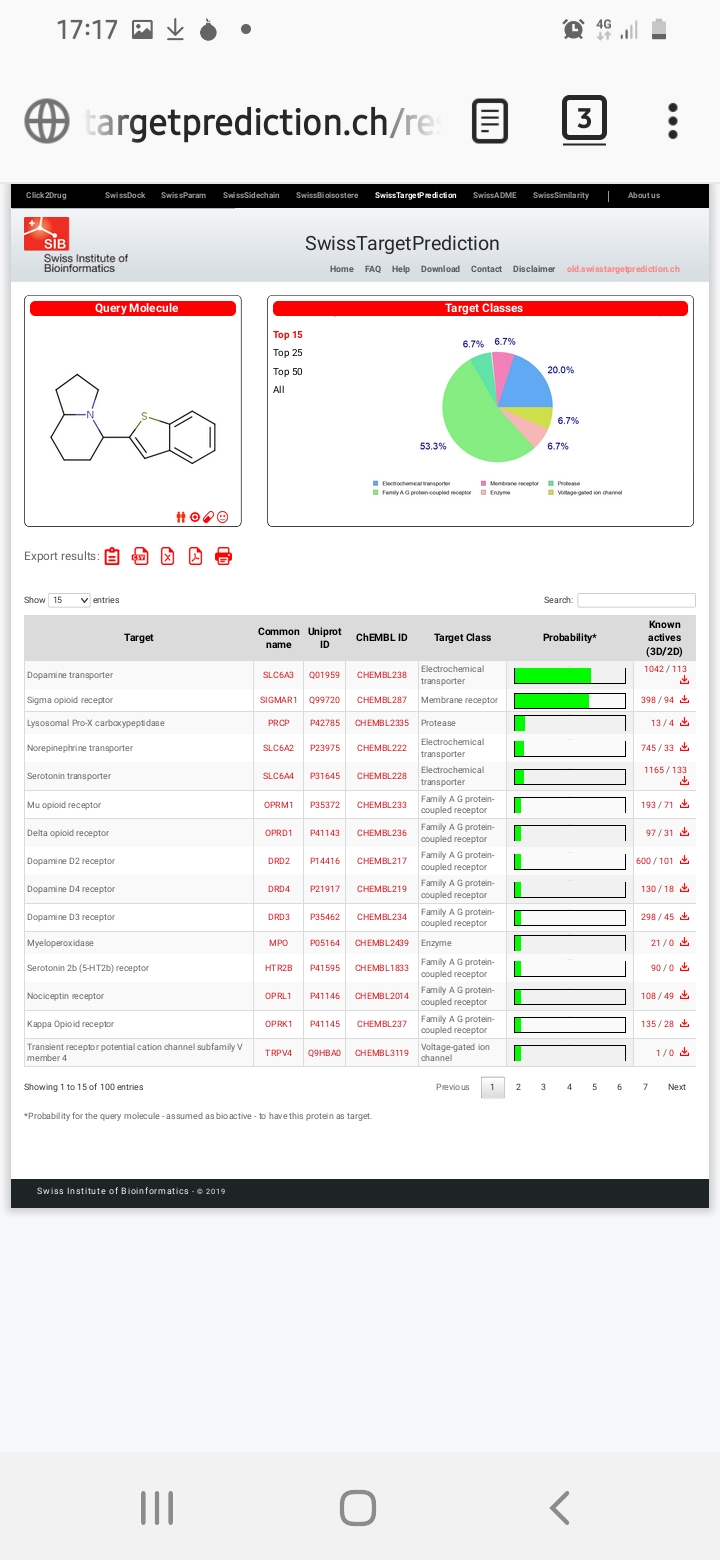Click the smiley face icon under molecule
This screenshot has width=720, height=1560.
pos(223,517)
